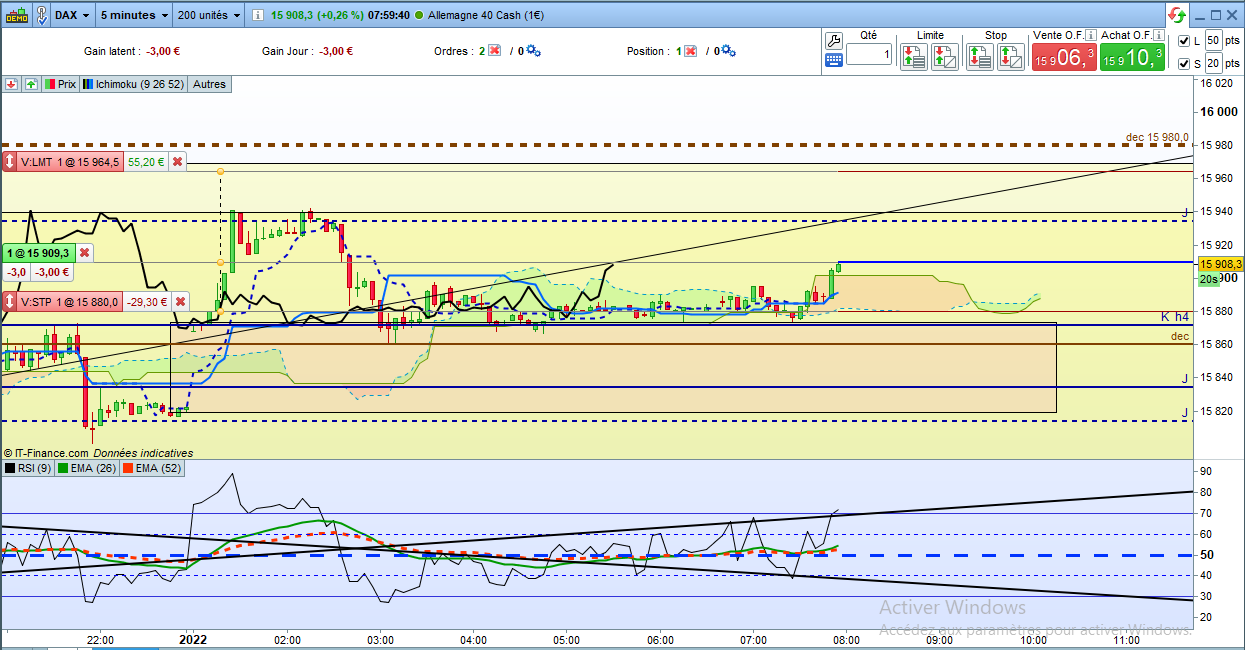Toggle the S stop checkbox
The height and width of the screenshot is (650, 1245).
[1184, 64]
